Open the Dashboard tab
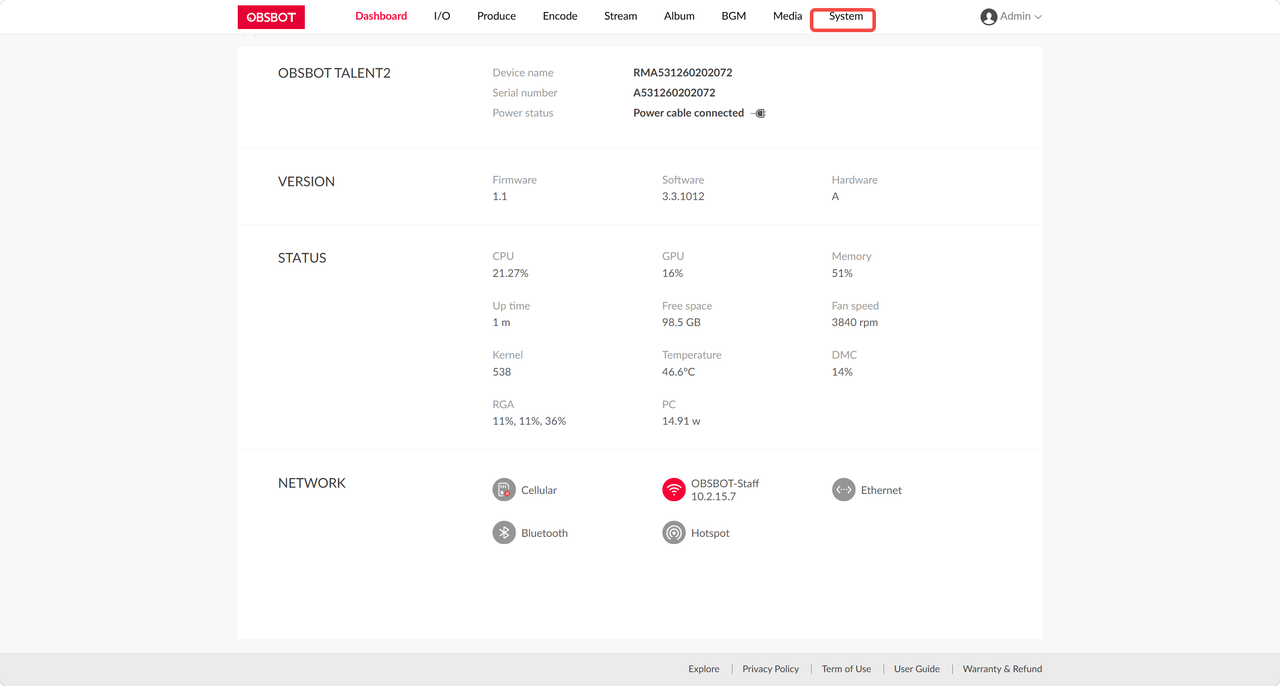The width and height of the screenshot is (1280, 686). 381,16
